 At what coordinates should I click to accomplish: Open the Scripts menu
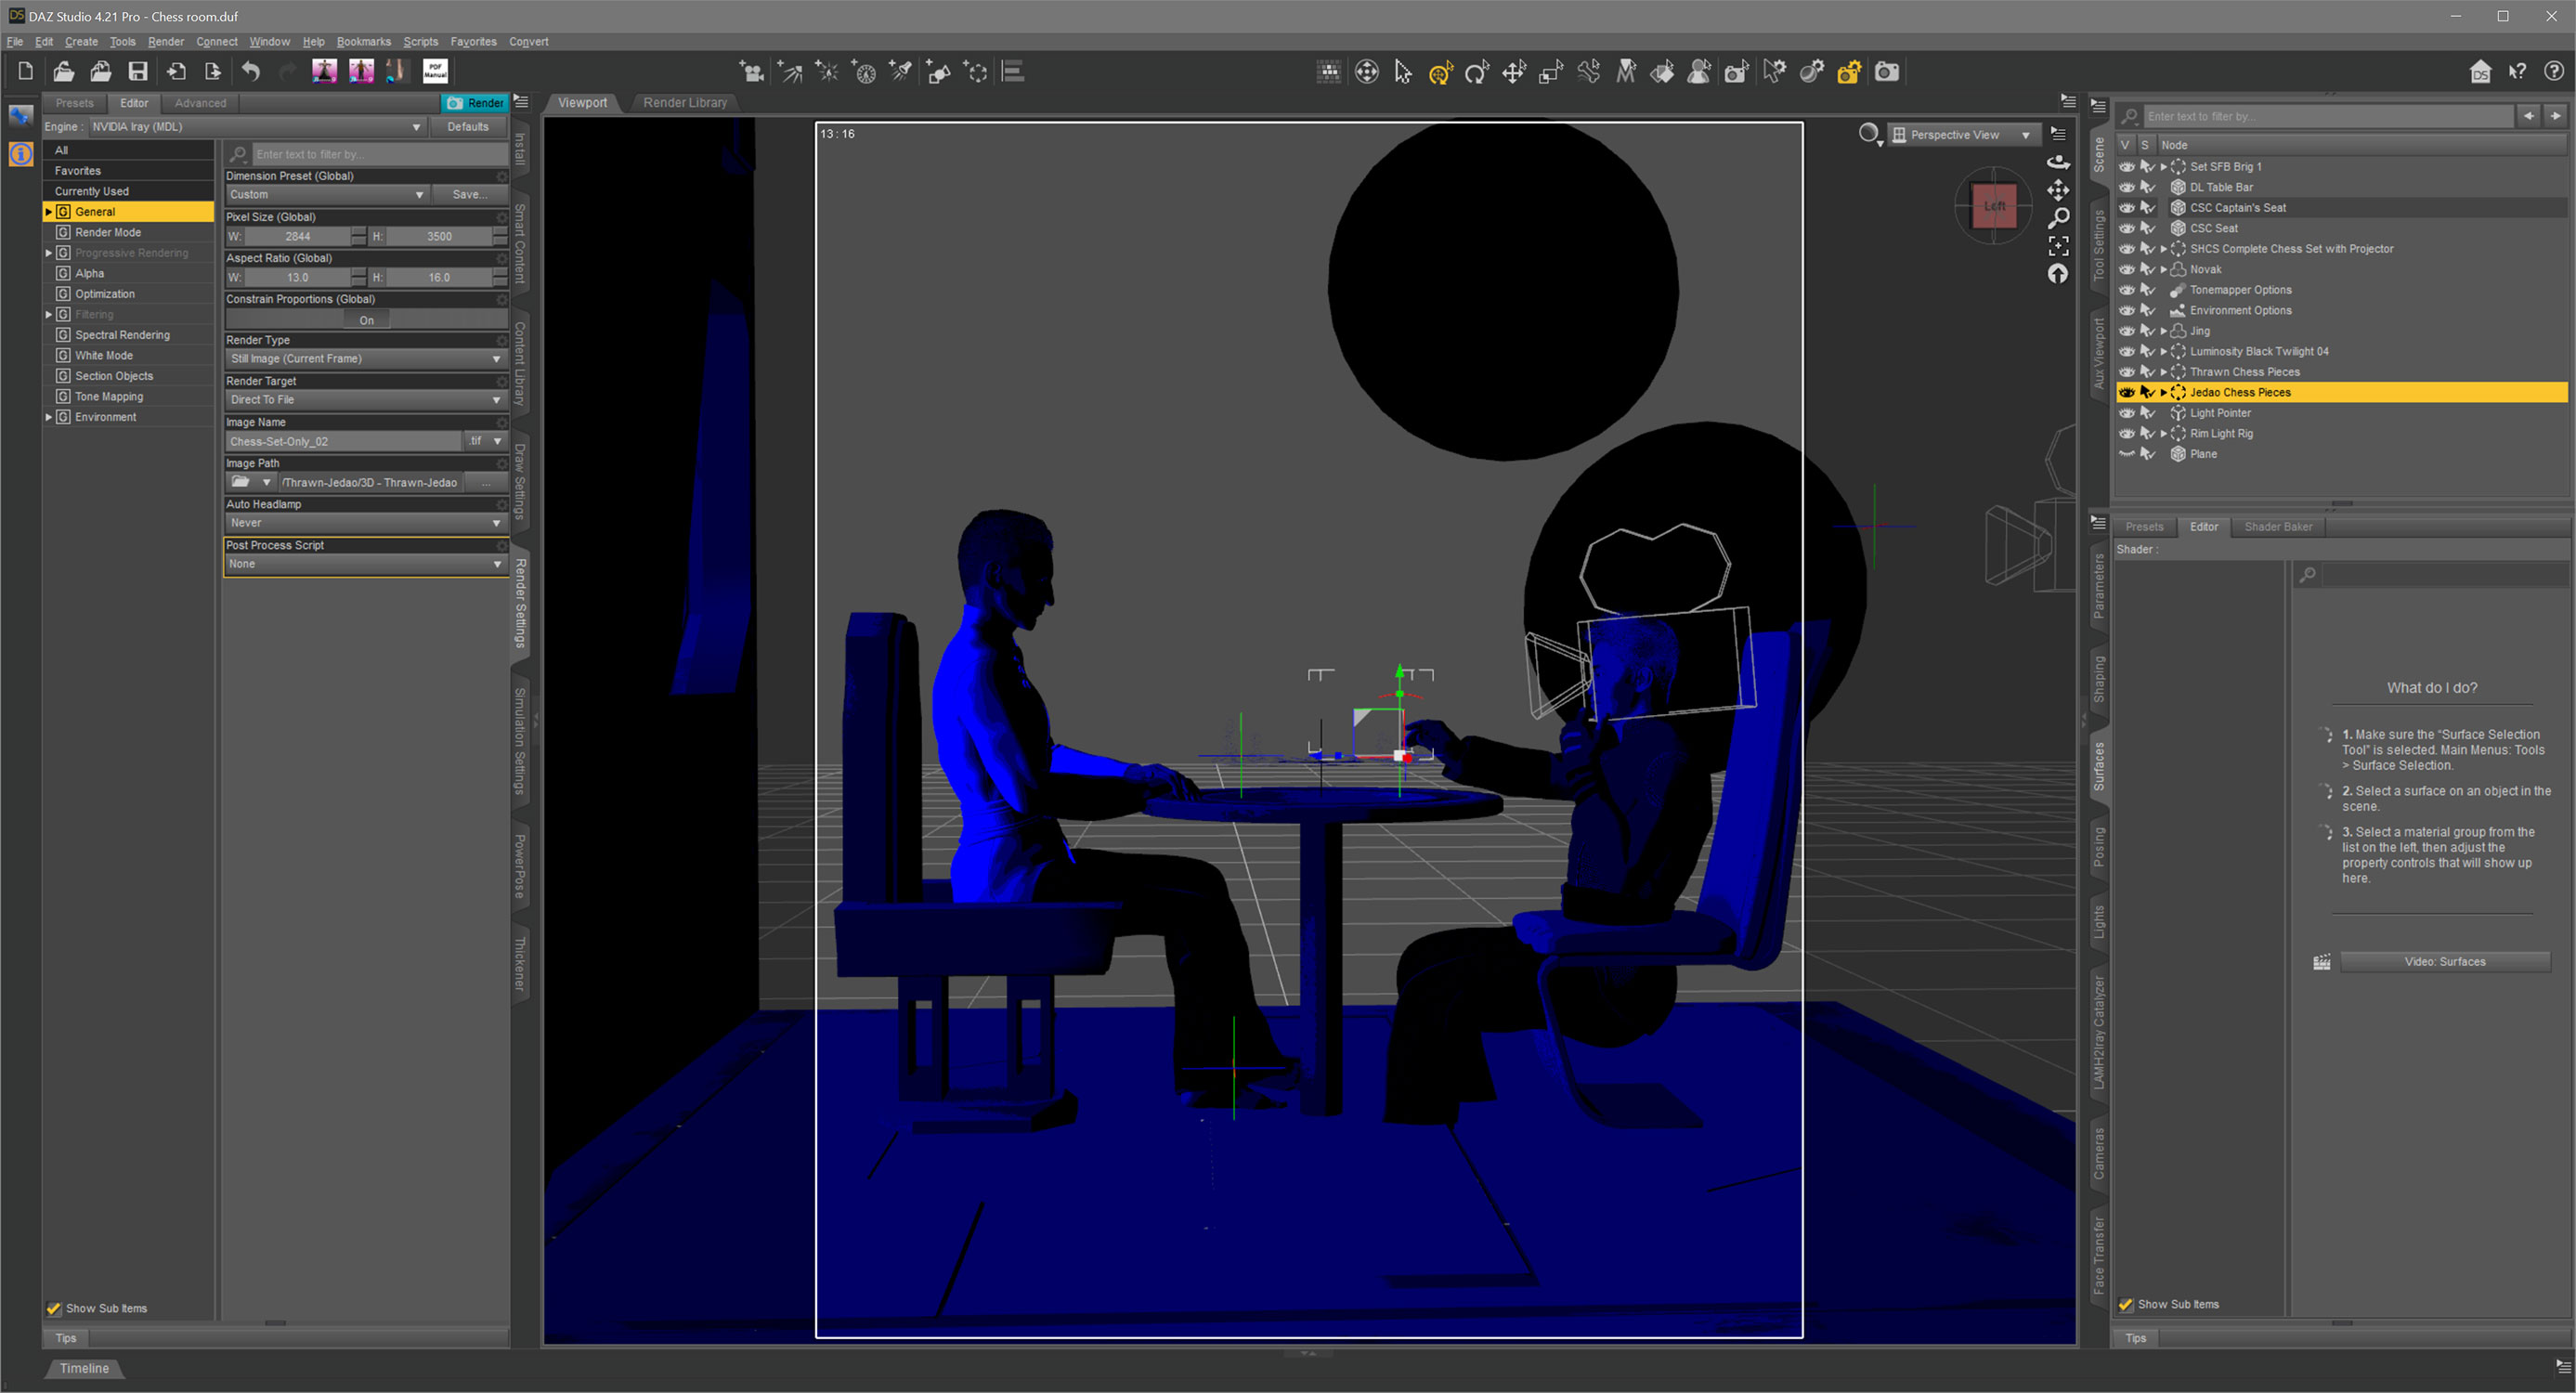coord(420,42)
